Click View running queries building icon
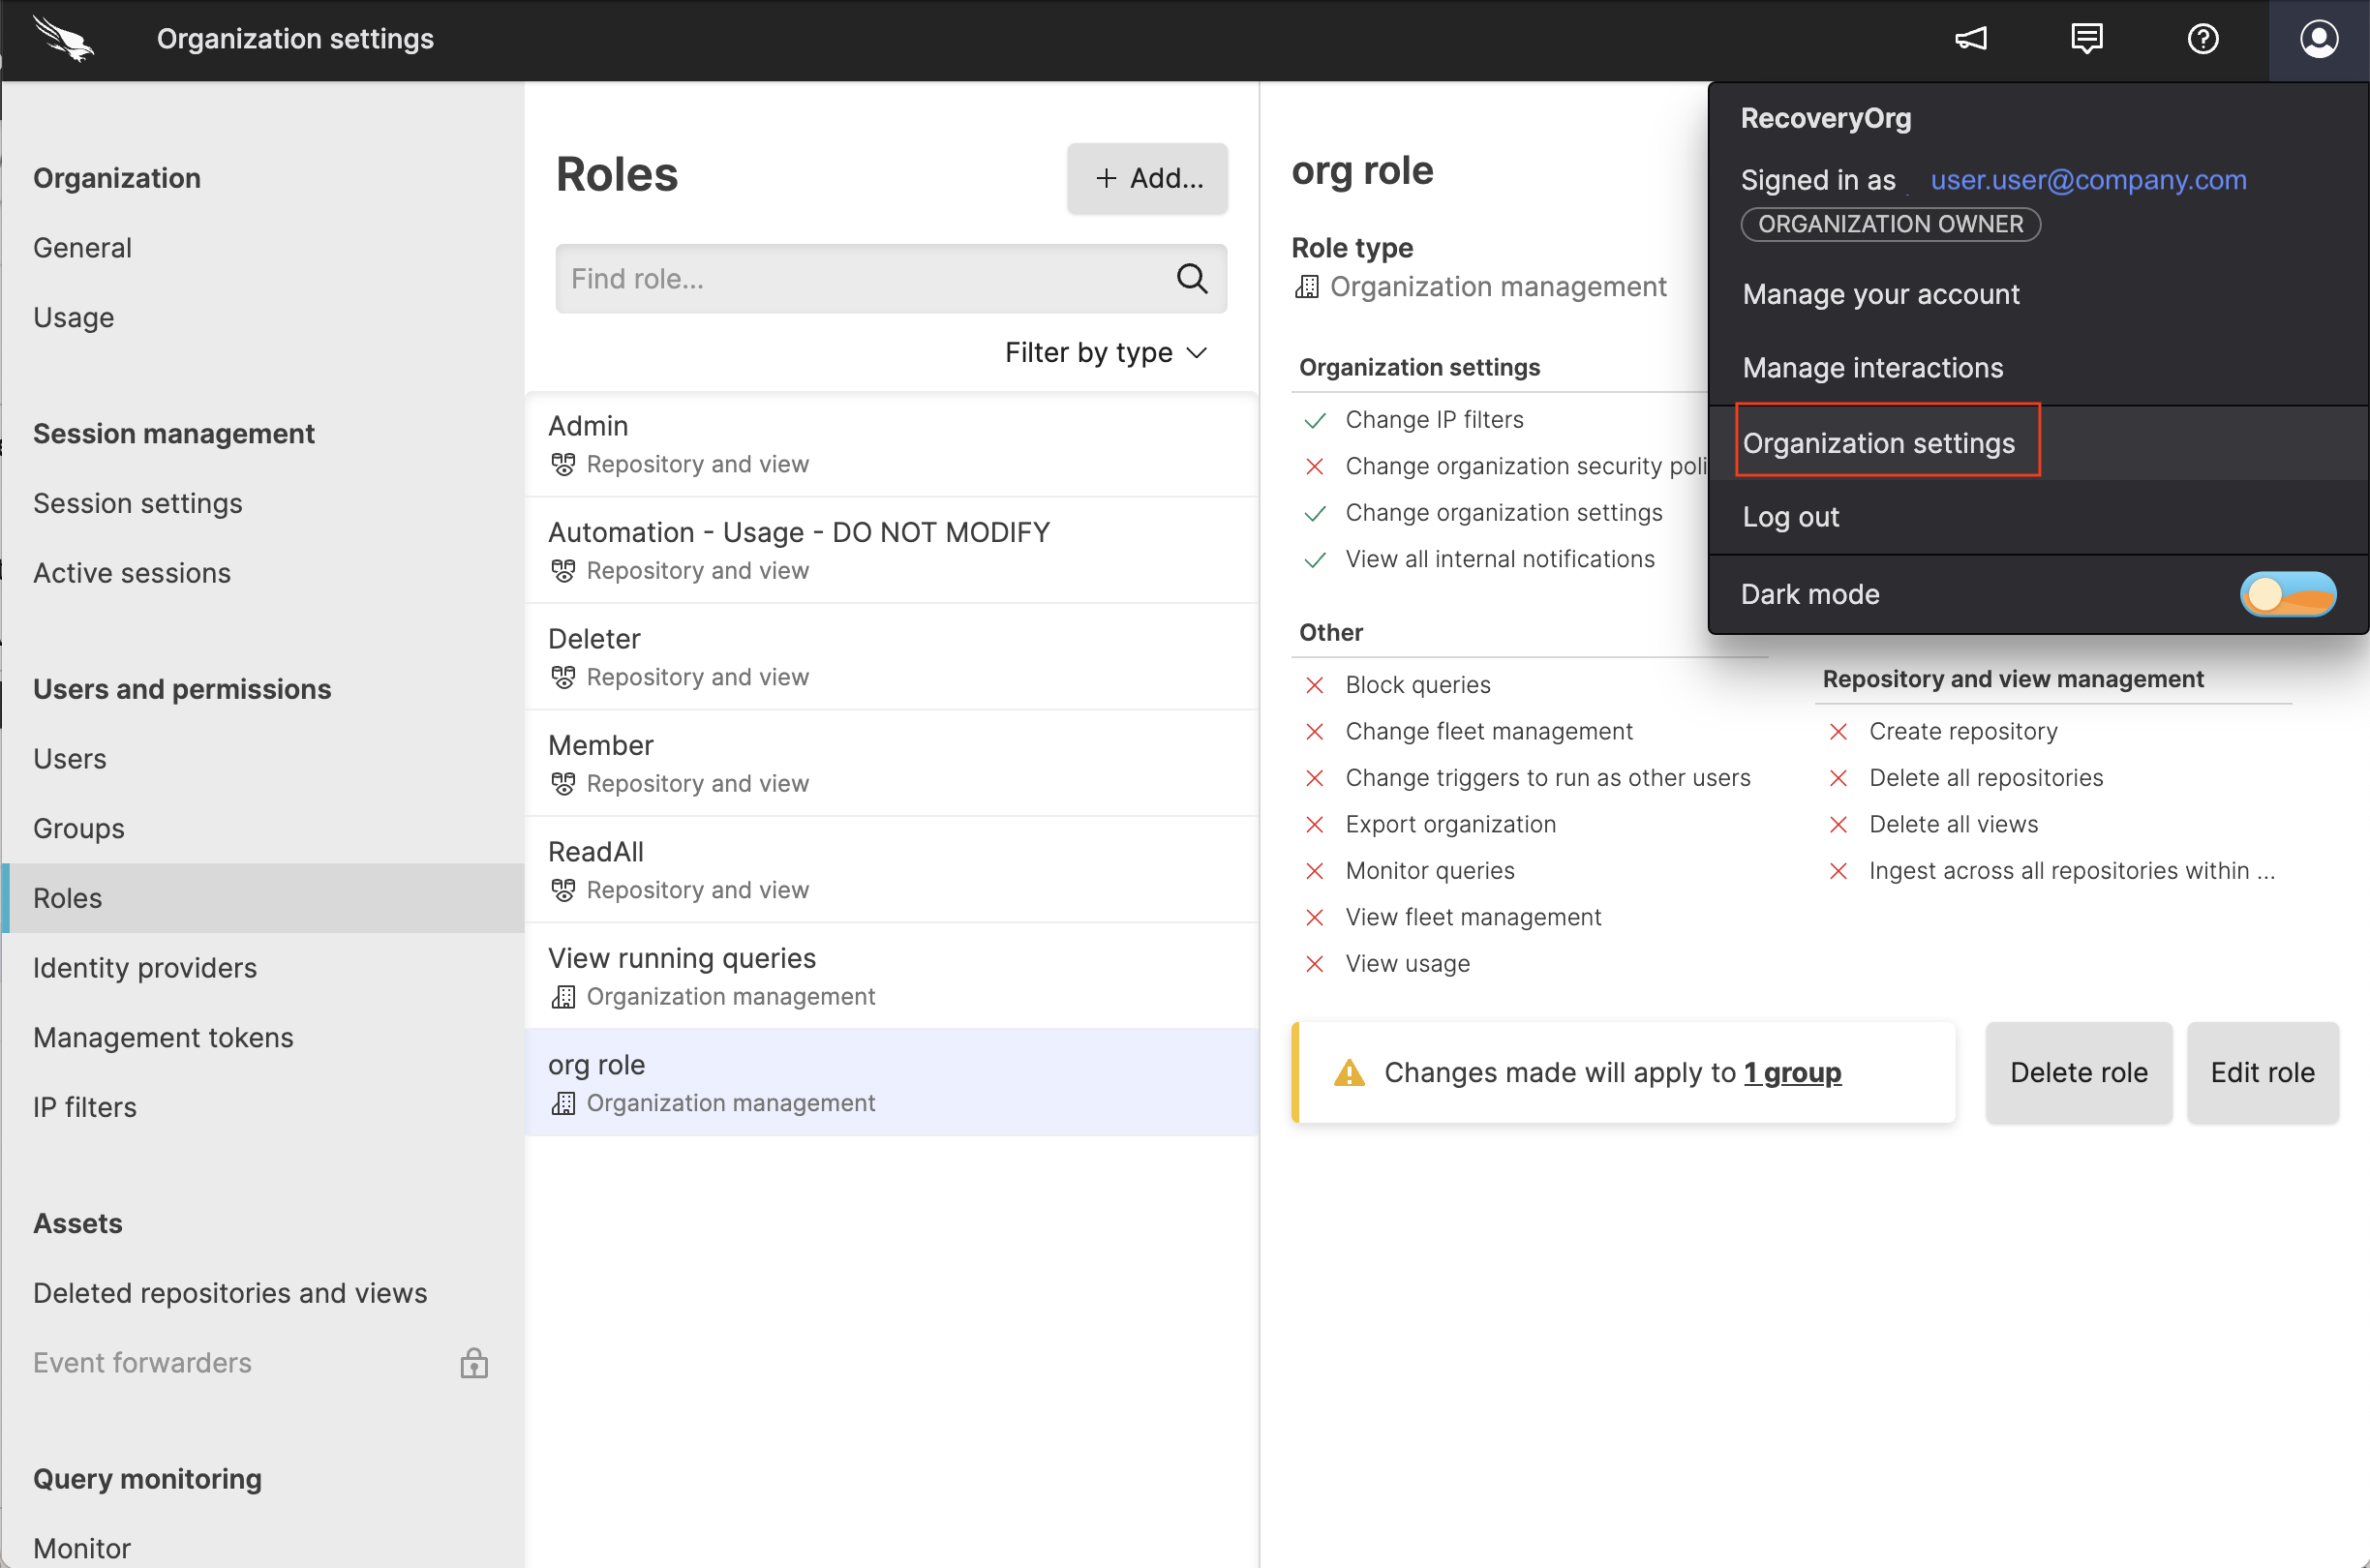The width and height of the screenshot is (2370, 1568). 563,996
